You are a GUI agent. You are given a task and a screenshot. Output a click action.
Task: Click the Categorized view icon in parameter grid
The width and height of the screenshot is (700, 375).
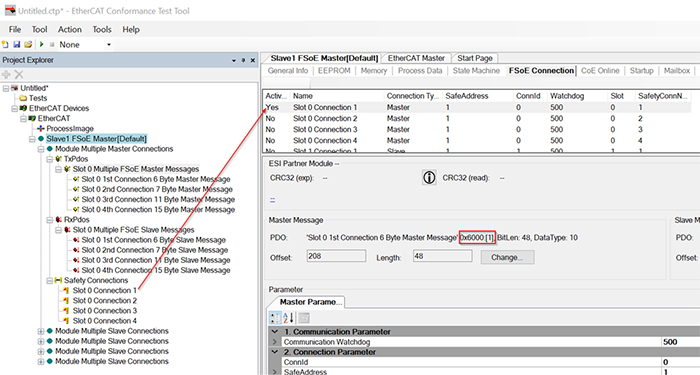point(275,318)
